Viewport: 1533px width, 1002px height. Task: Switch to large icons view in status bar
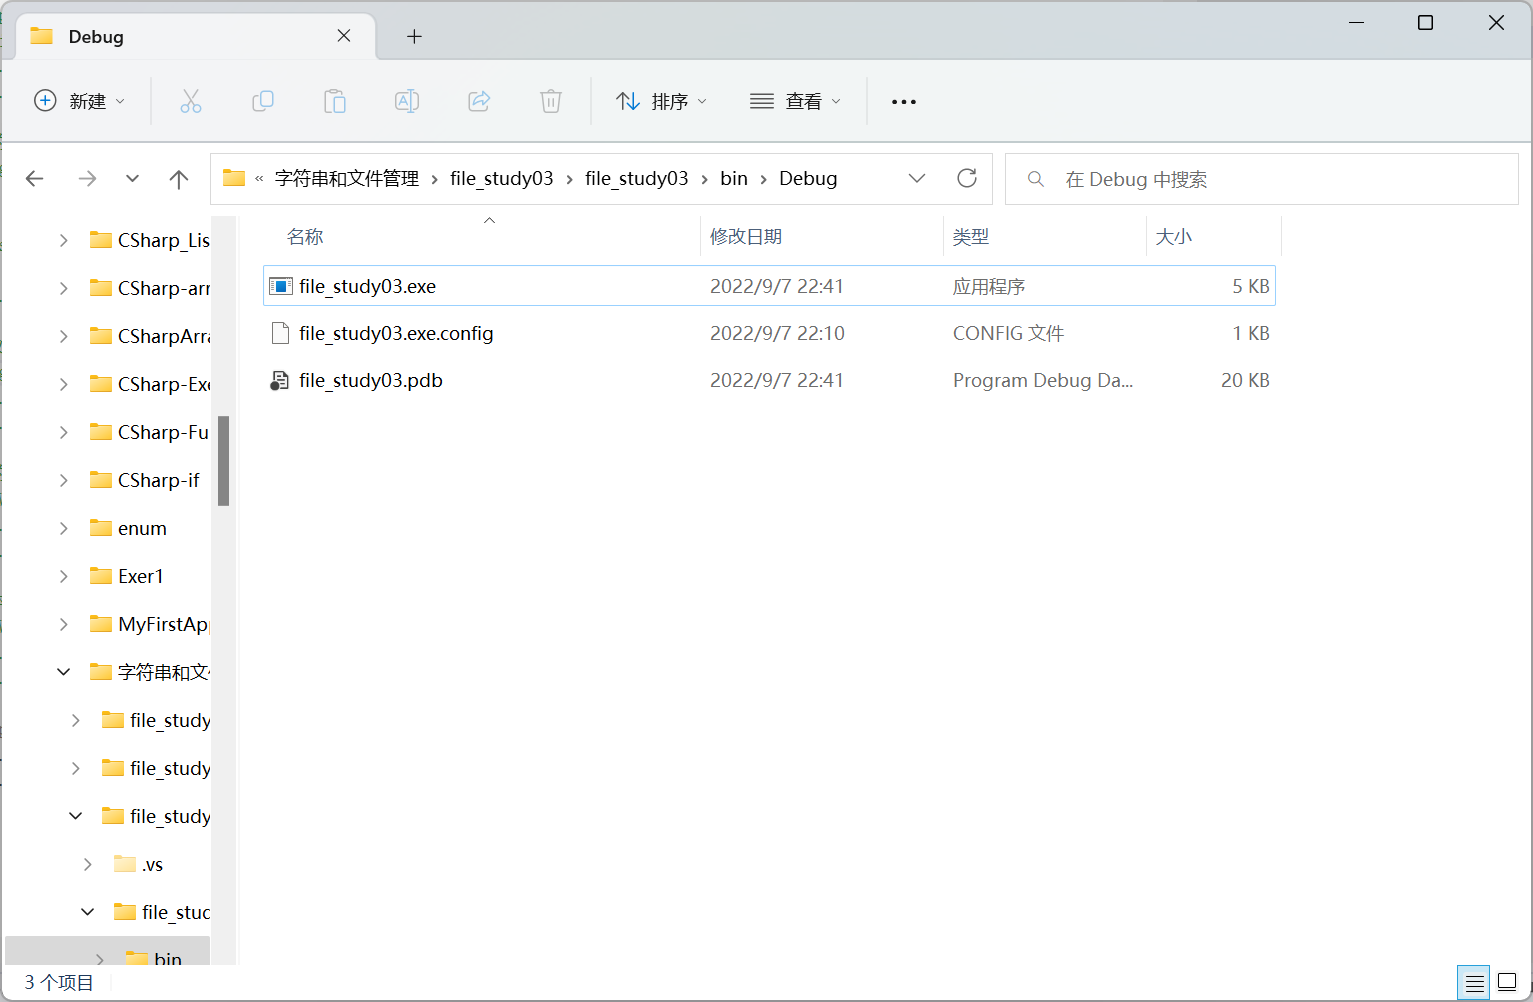[1507, 983]
